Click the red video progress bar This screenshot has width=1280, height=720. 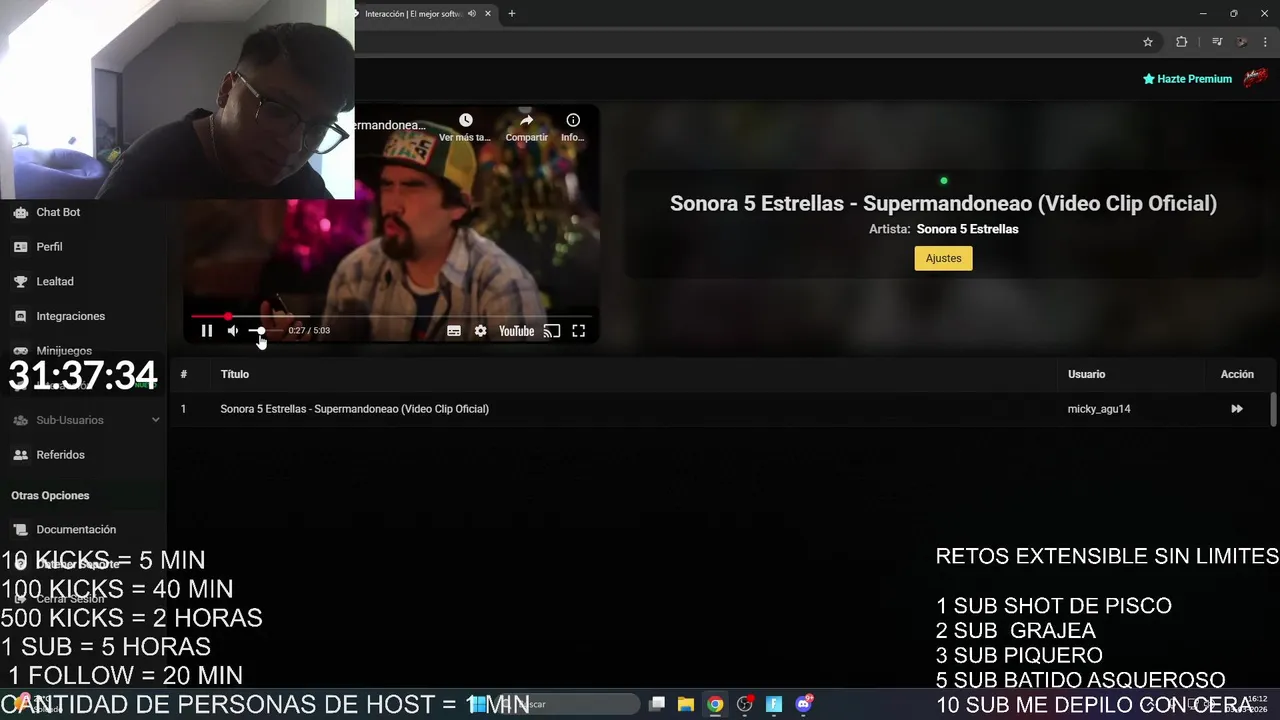[x=391, y=316]
